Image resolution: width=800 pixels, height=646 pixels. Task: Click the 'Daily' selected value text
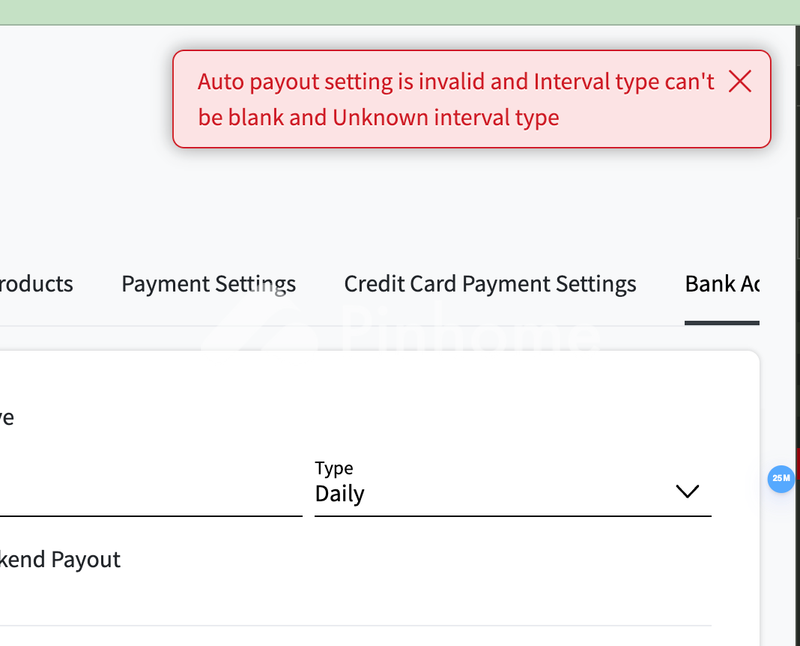[x=340, y=494]
